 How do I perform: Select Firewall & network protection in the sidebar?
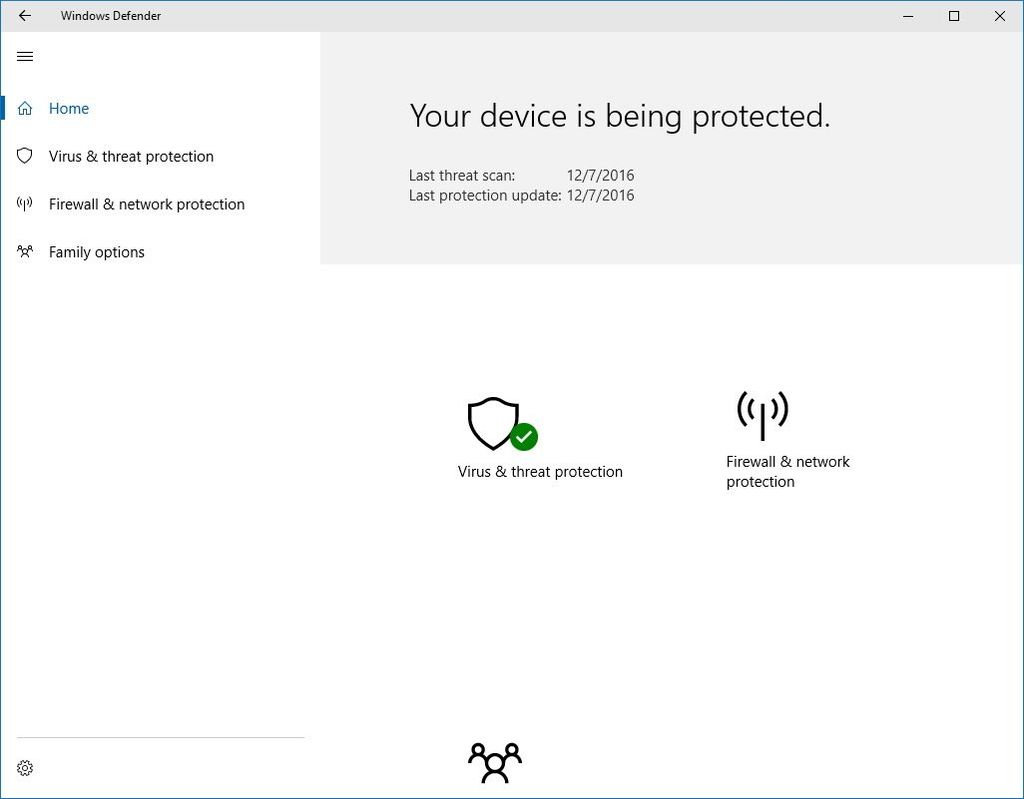tap(147, 204)
